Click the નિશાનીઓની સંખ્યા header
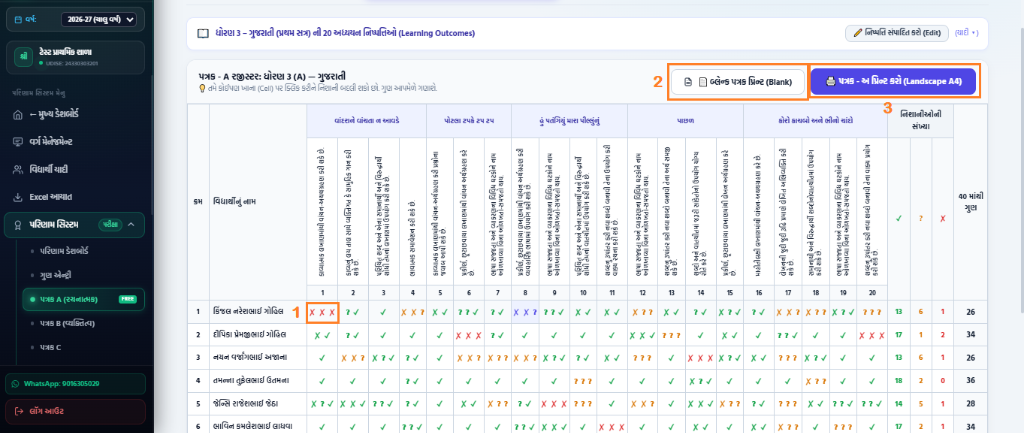Screen dimensions: 1024x433 [920, 121]
